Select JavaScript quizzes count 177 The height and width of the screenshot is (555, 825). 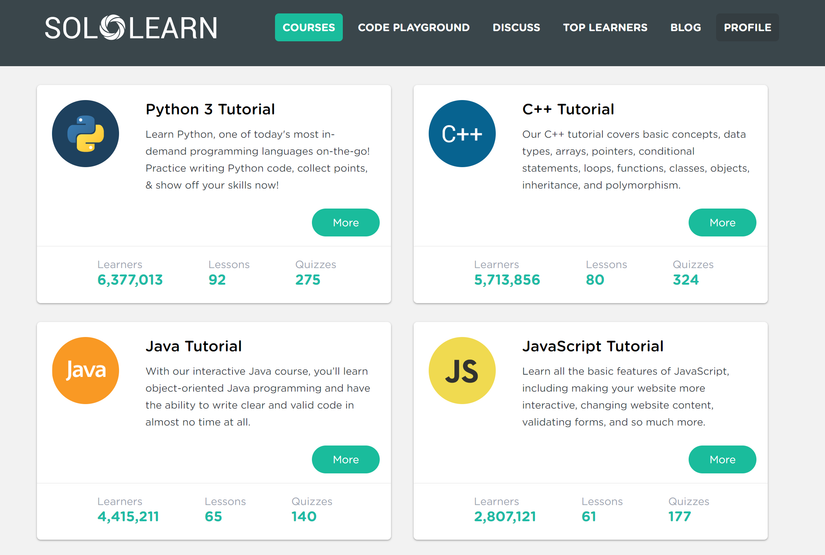coord(679,517)
